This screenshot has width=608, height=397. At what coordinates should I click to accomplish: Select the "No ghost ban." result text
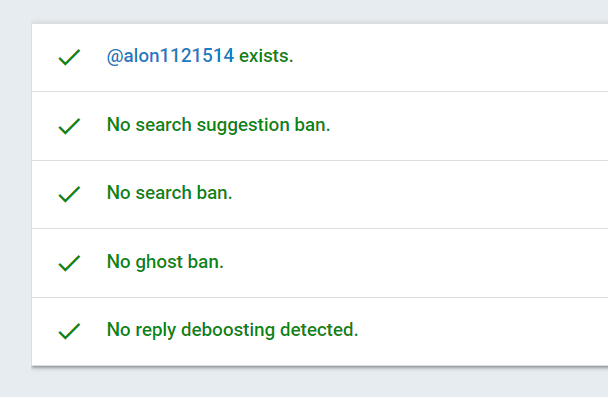[x=165, y=262]
